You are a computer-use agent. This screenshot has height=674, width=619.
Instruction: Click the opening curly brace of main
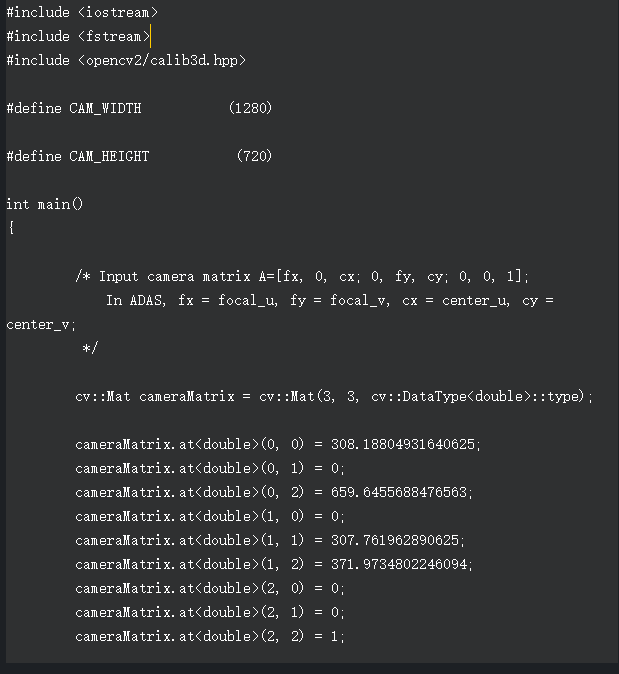point(11,228)
